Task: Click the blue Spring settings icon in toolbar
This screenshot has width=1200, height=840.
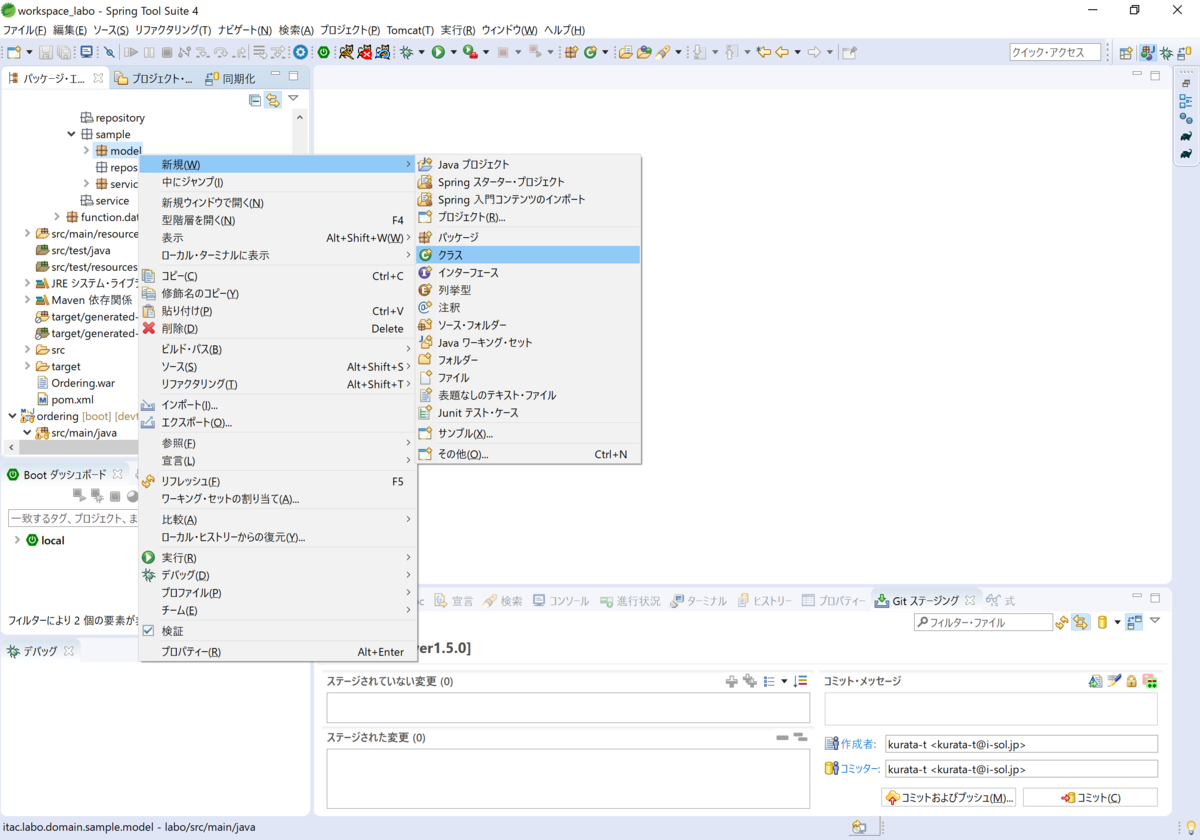Action: (301, 51)
